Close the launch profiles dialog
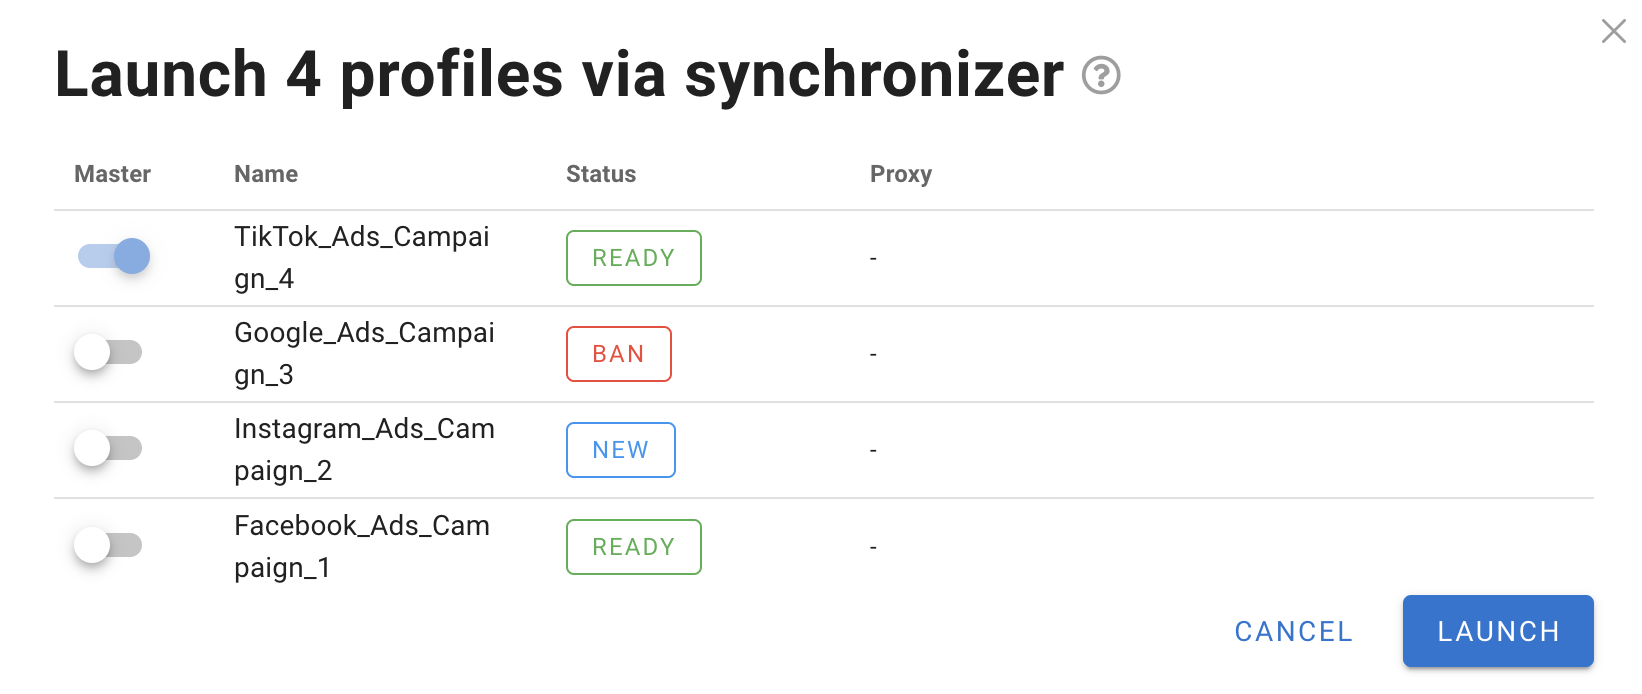 click(1613, 31)
